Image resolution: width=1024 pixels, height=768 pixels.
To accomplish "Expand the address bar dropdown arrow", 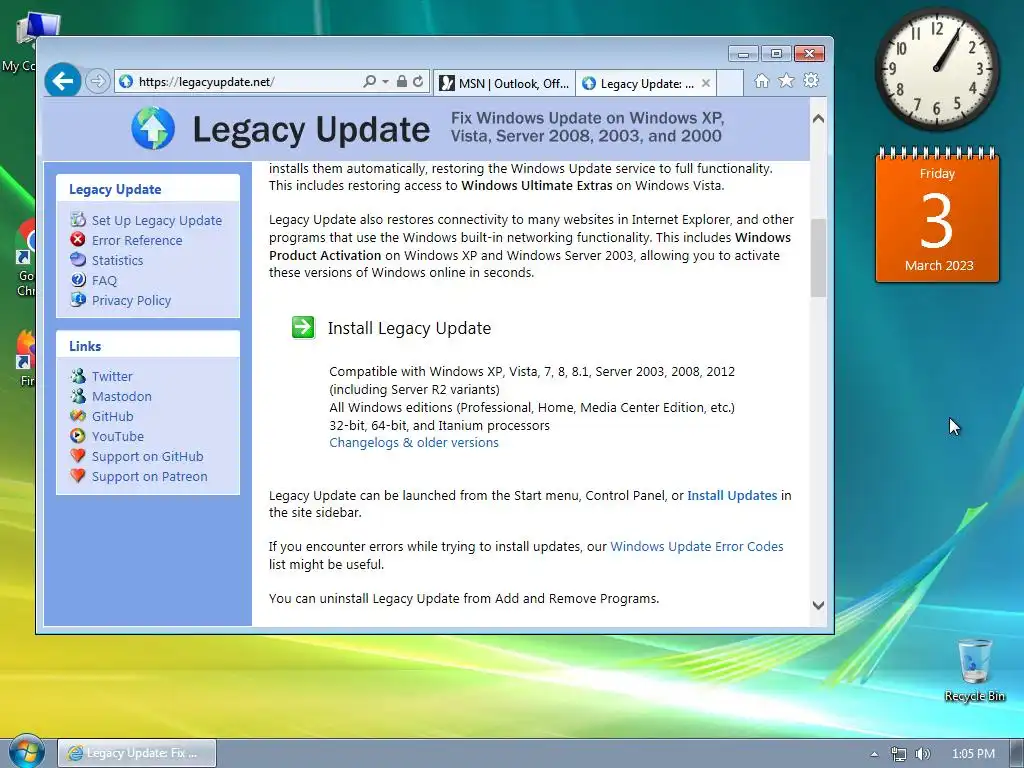I will coord(385,82).
